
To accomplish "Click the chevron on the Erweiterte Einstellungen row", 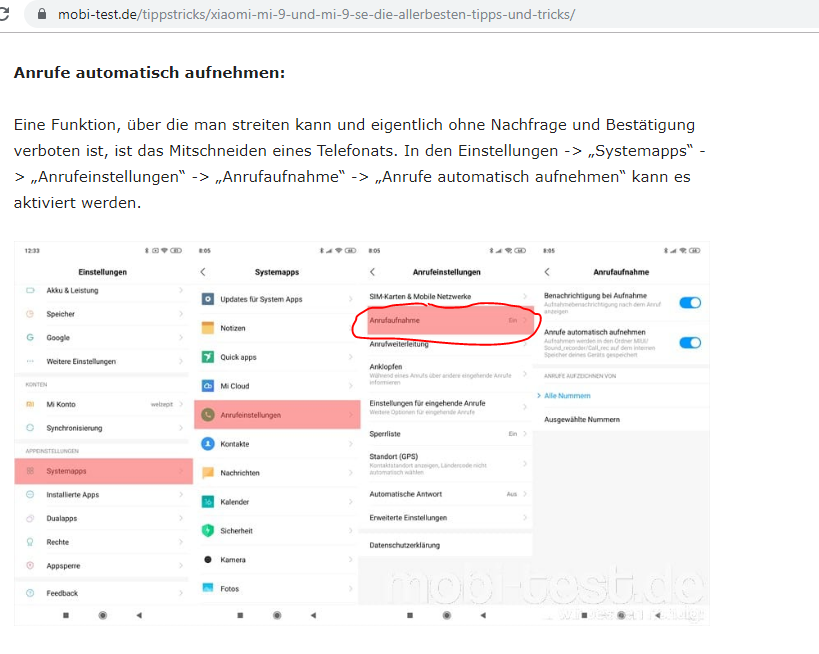I will 524,518.
